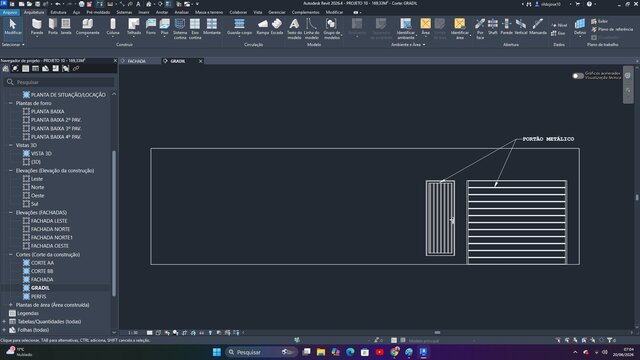Viewport: 640px width, 360px height.
Task: Close the GRADIL view tab
Action: coord(200,61)
